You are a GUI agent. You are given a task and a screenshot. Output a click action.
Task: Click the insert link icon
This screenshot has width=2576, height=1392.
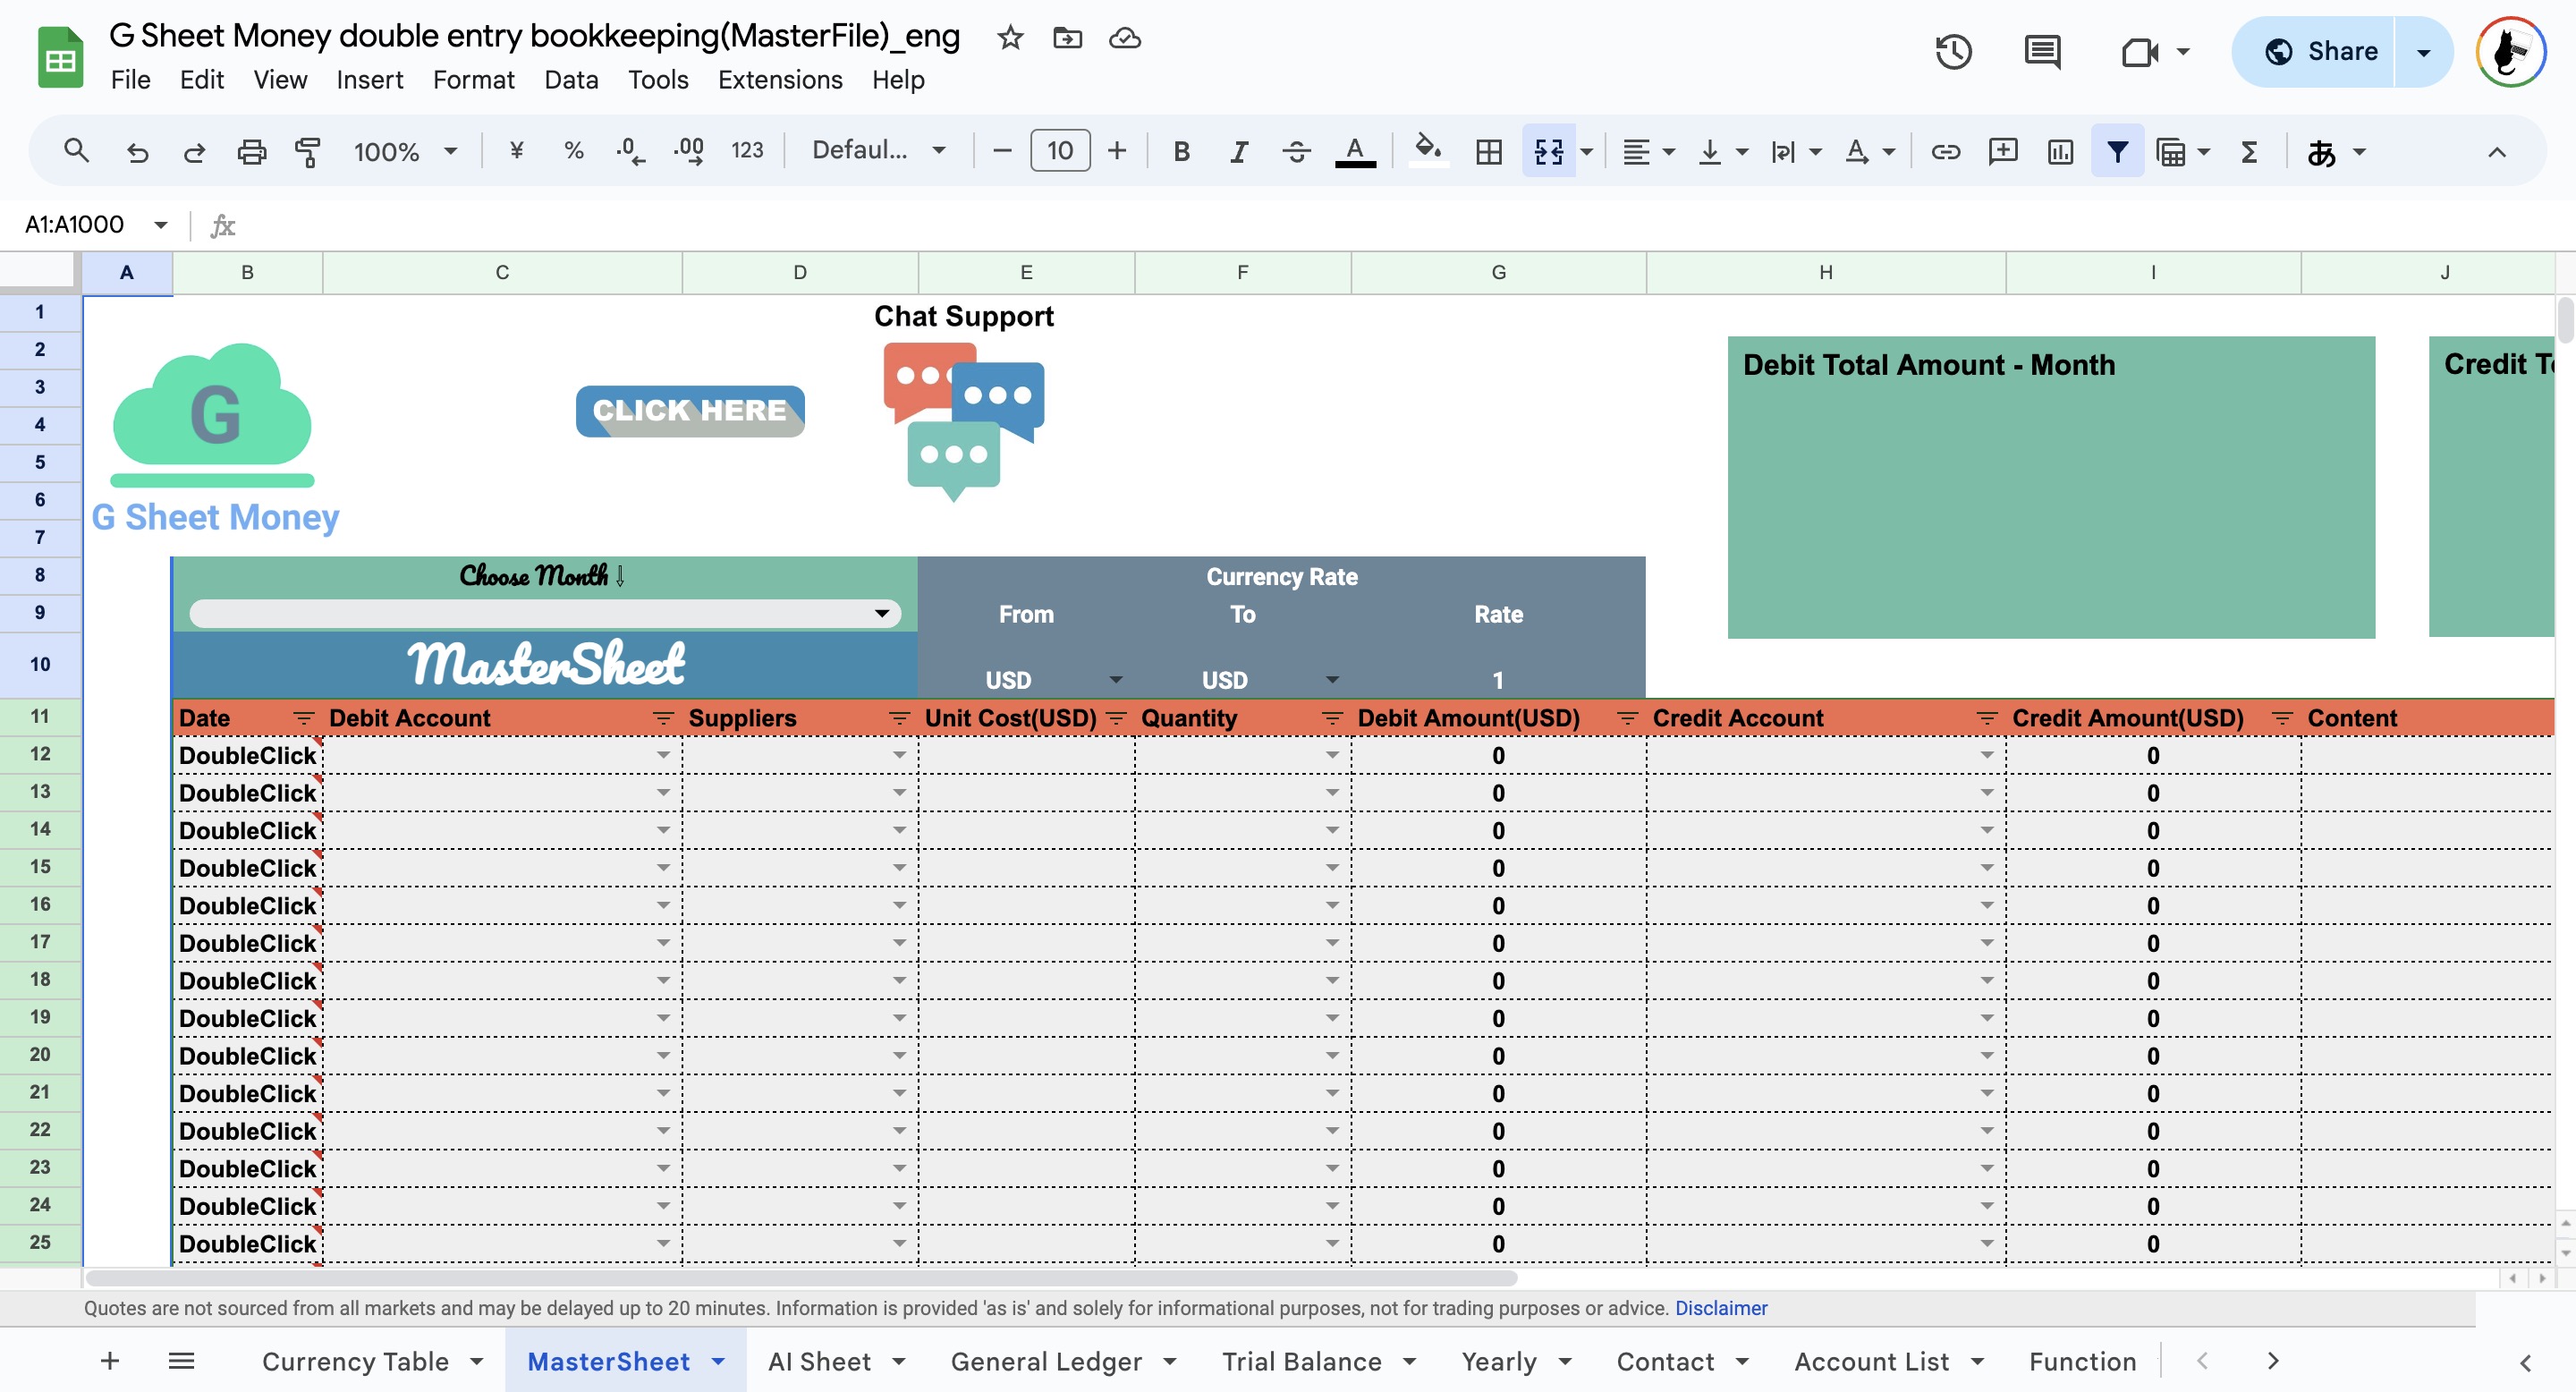1944,151
